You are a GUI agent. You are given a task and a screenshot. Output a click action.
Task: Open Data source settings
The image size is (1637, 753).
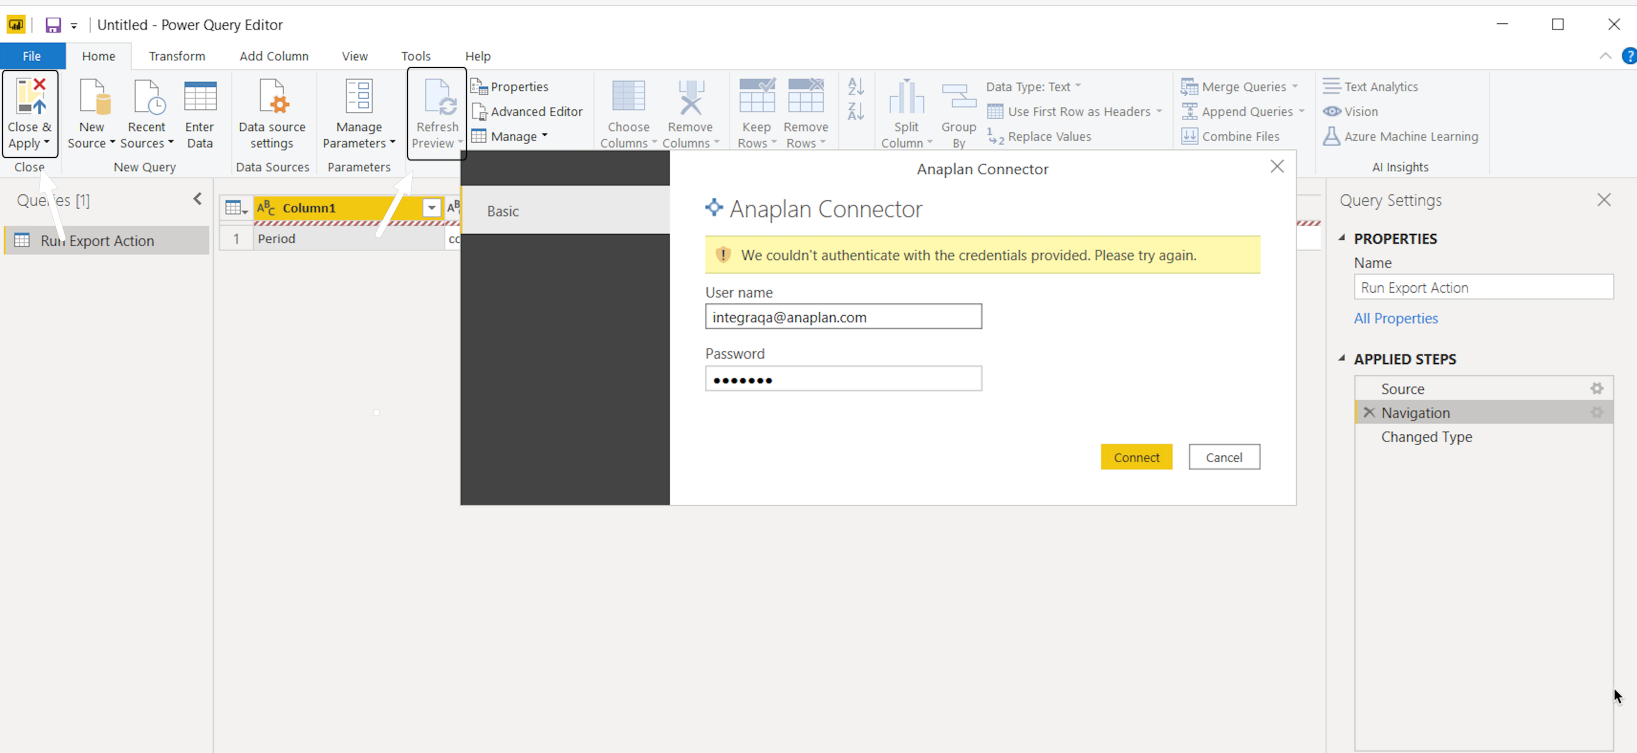(272, 115)
